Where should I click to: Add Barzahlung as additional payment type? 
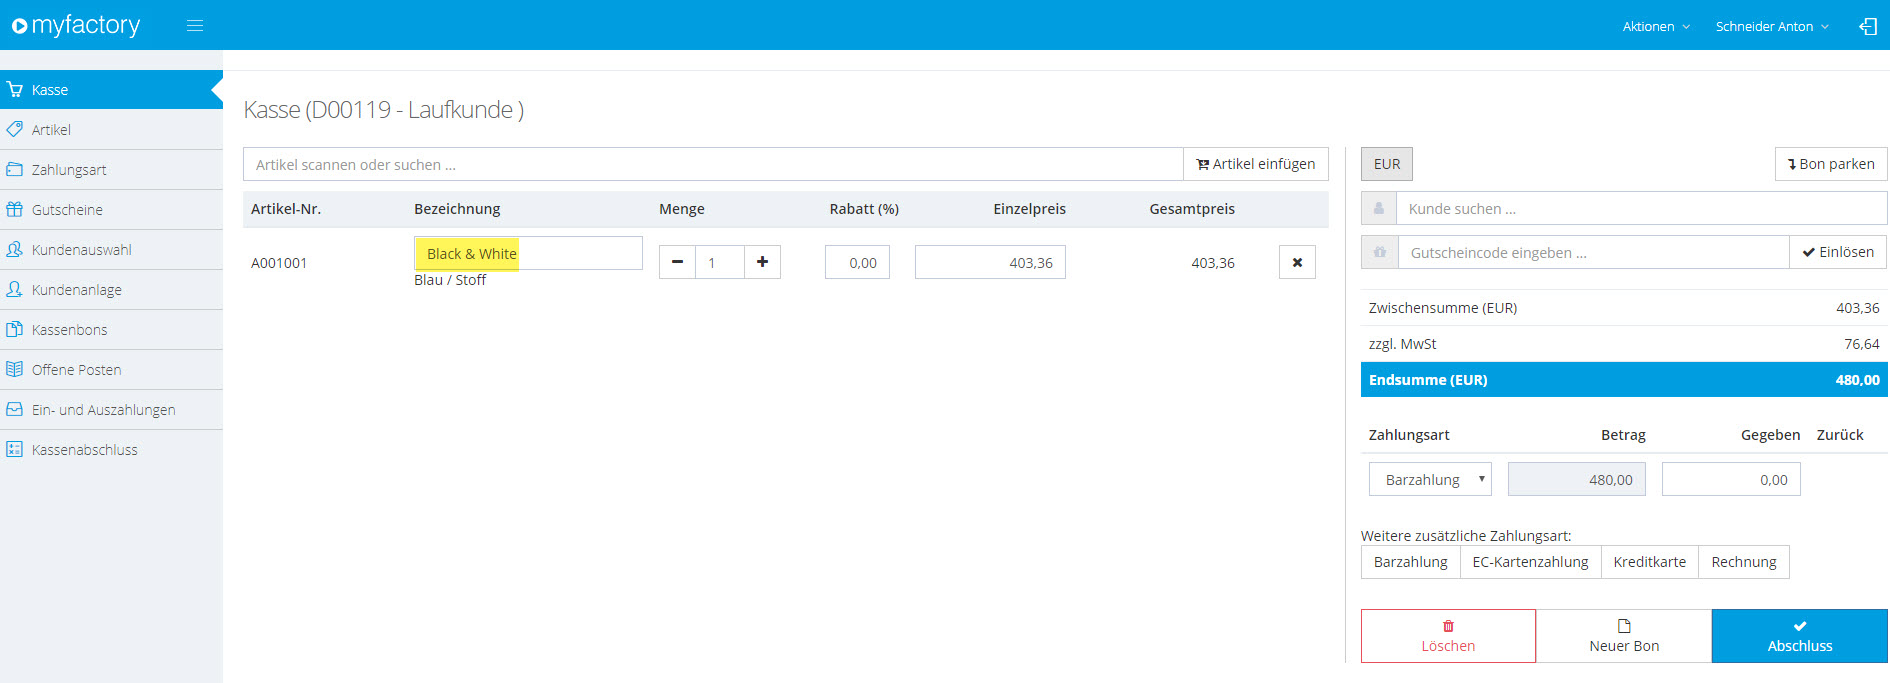coord(1410,561)
